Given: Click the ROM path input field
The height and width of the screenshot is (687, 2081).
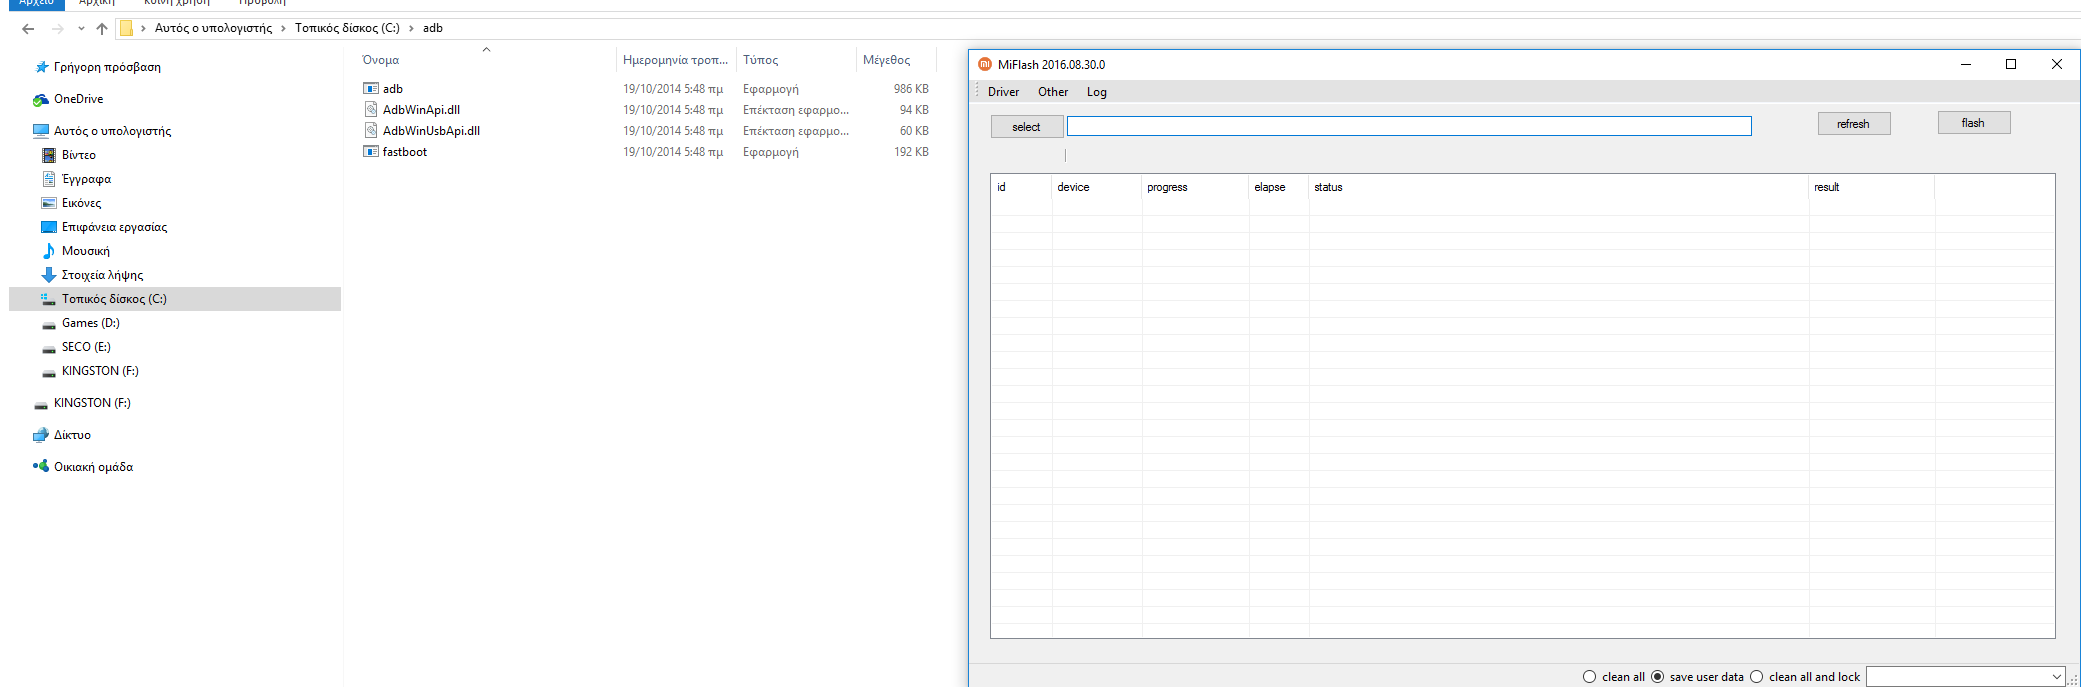Looking at the screenshot, I should tap(1408, 126).
